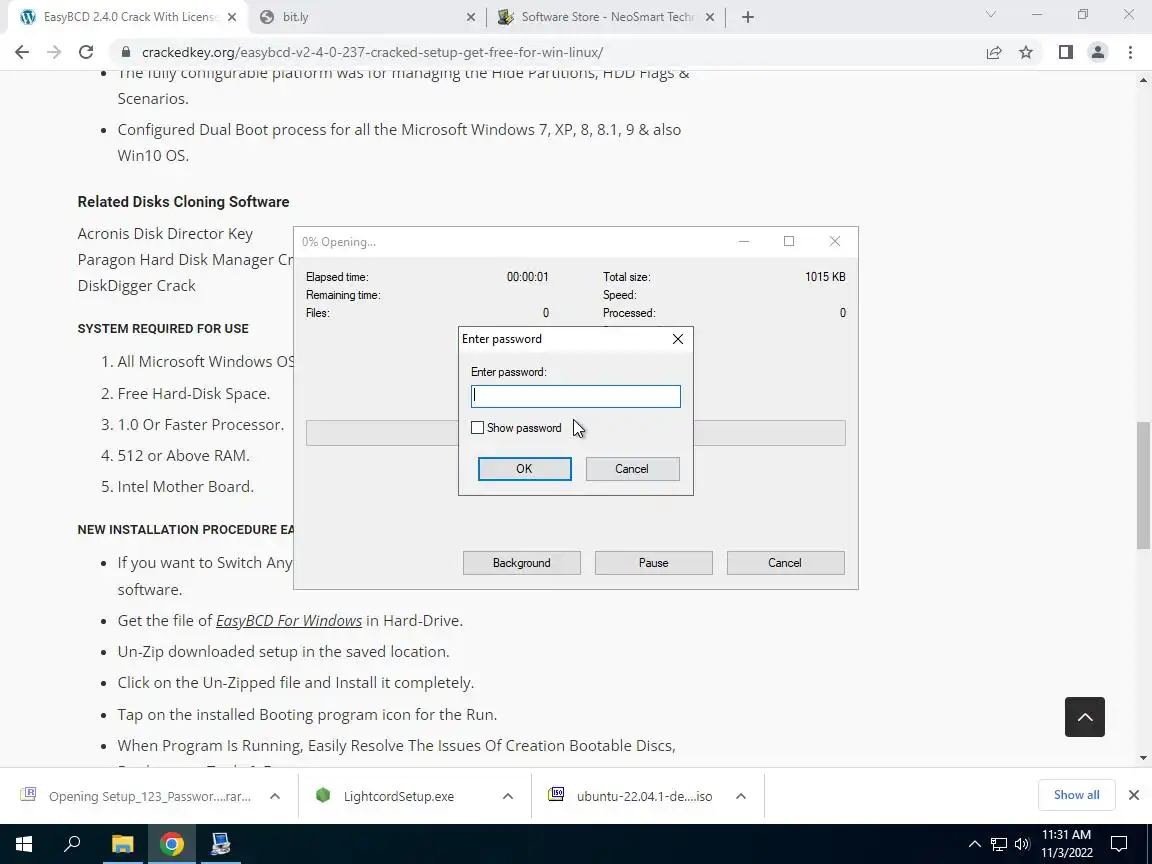The image size is (1152, 864).
Task: Click the Related Disks Cloning Software heading
Action: [184, 202]
